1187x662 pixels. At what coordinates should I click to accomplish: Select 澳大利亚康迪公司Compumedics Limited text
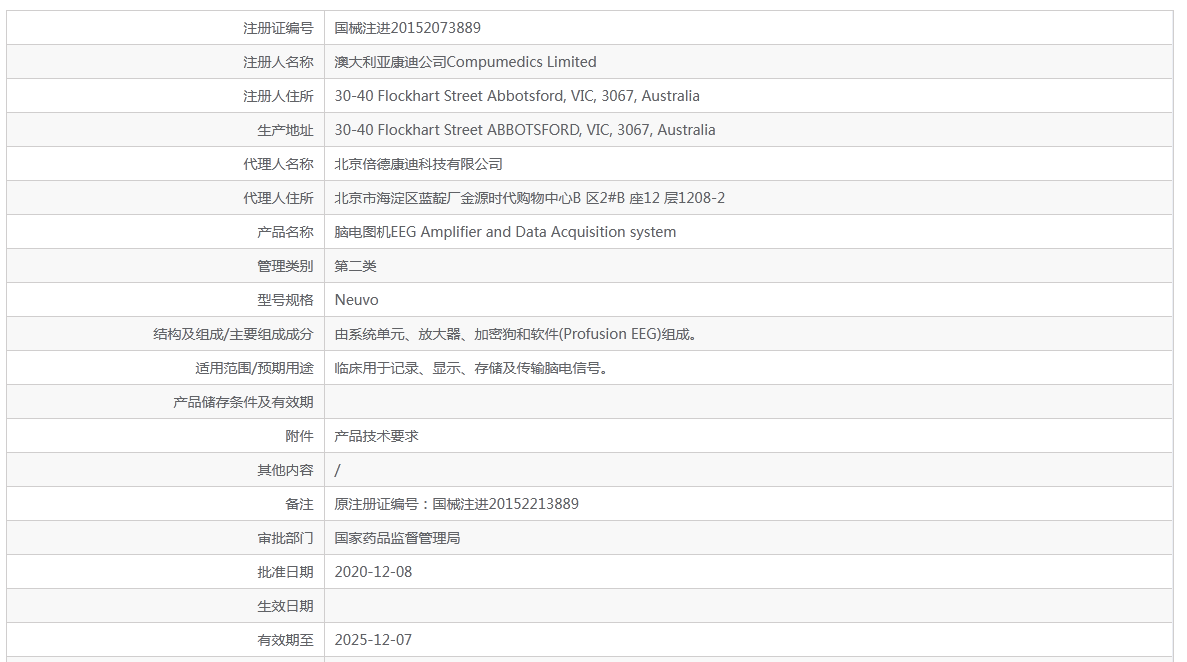click(x=465, y=62)
